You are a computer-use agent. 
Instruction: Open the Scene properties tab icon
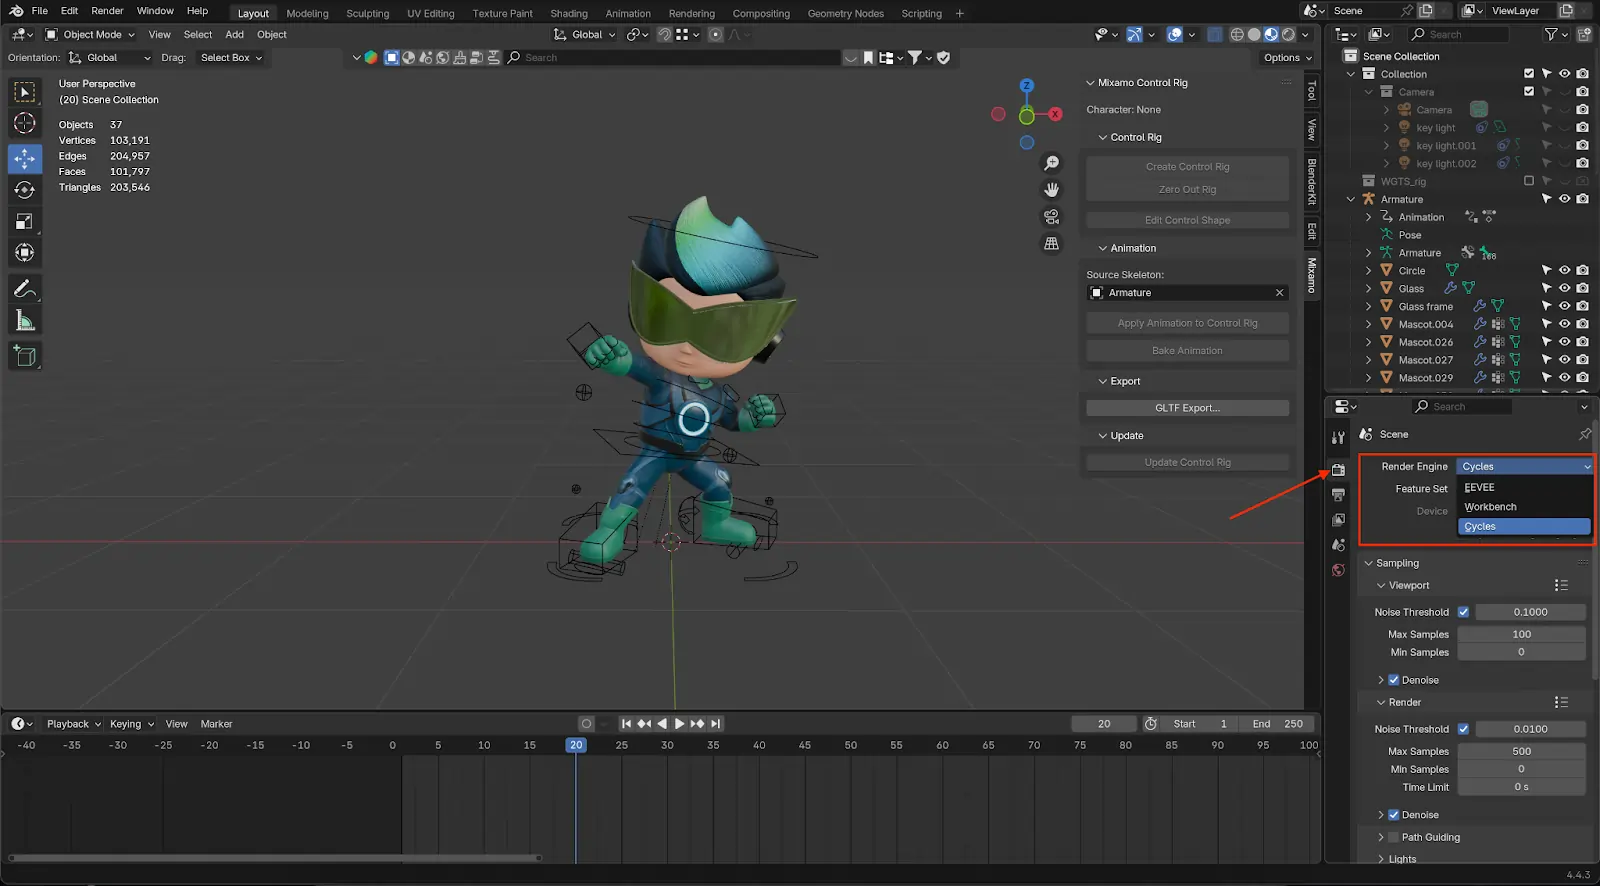coord(1339,545)
